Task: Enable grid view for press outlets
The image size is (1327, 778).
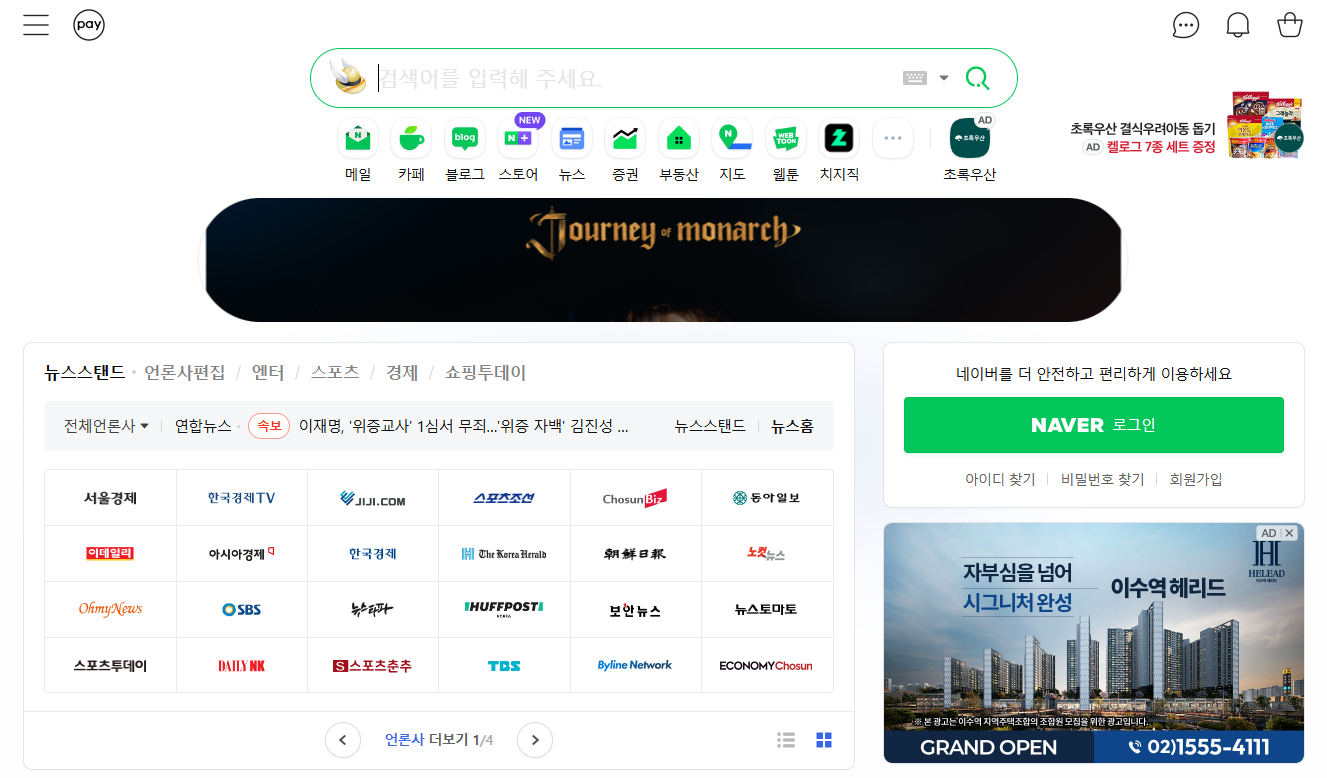Action: click(x=823, y=739)
